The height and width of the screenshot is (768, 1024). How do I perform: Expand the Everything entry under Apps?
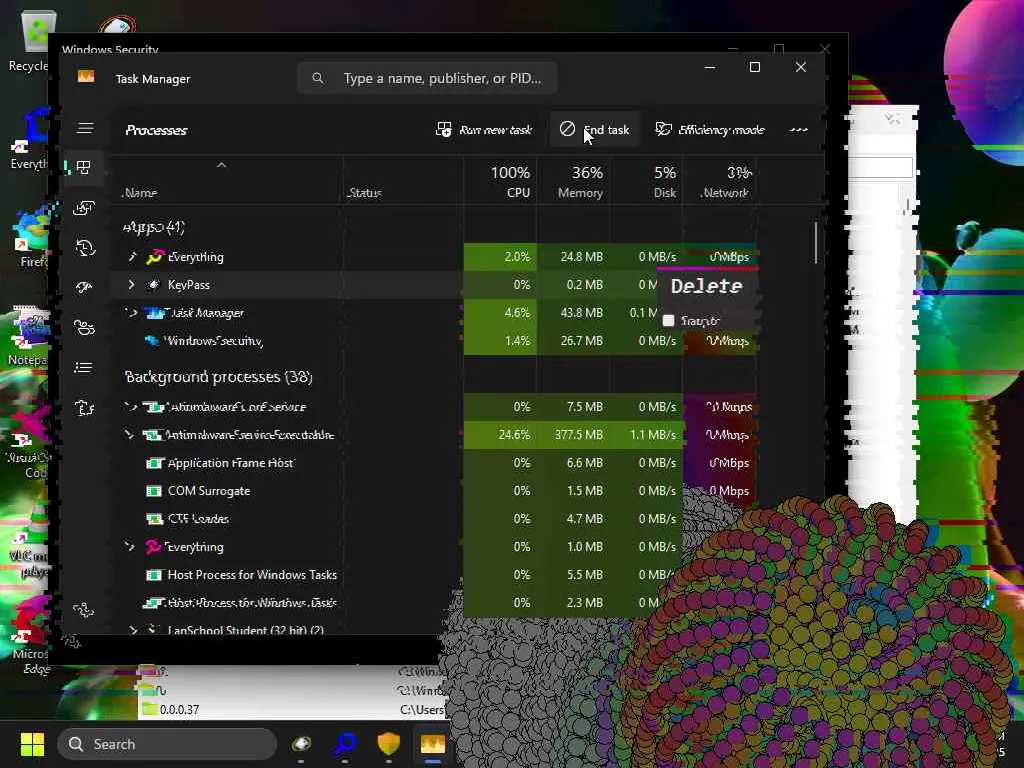click(x=132, y=257)
